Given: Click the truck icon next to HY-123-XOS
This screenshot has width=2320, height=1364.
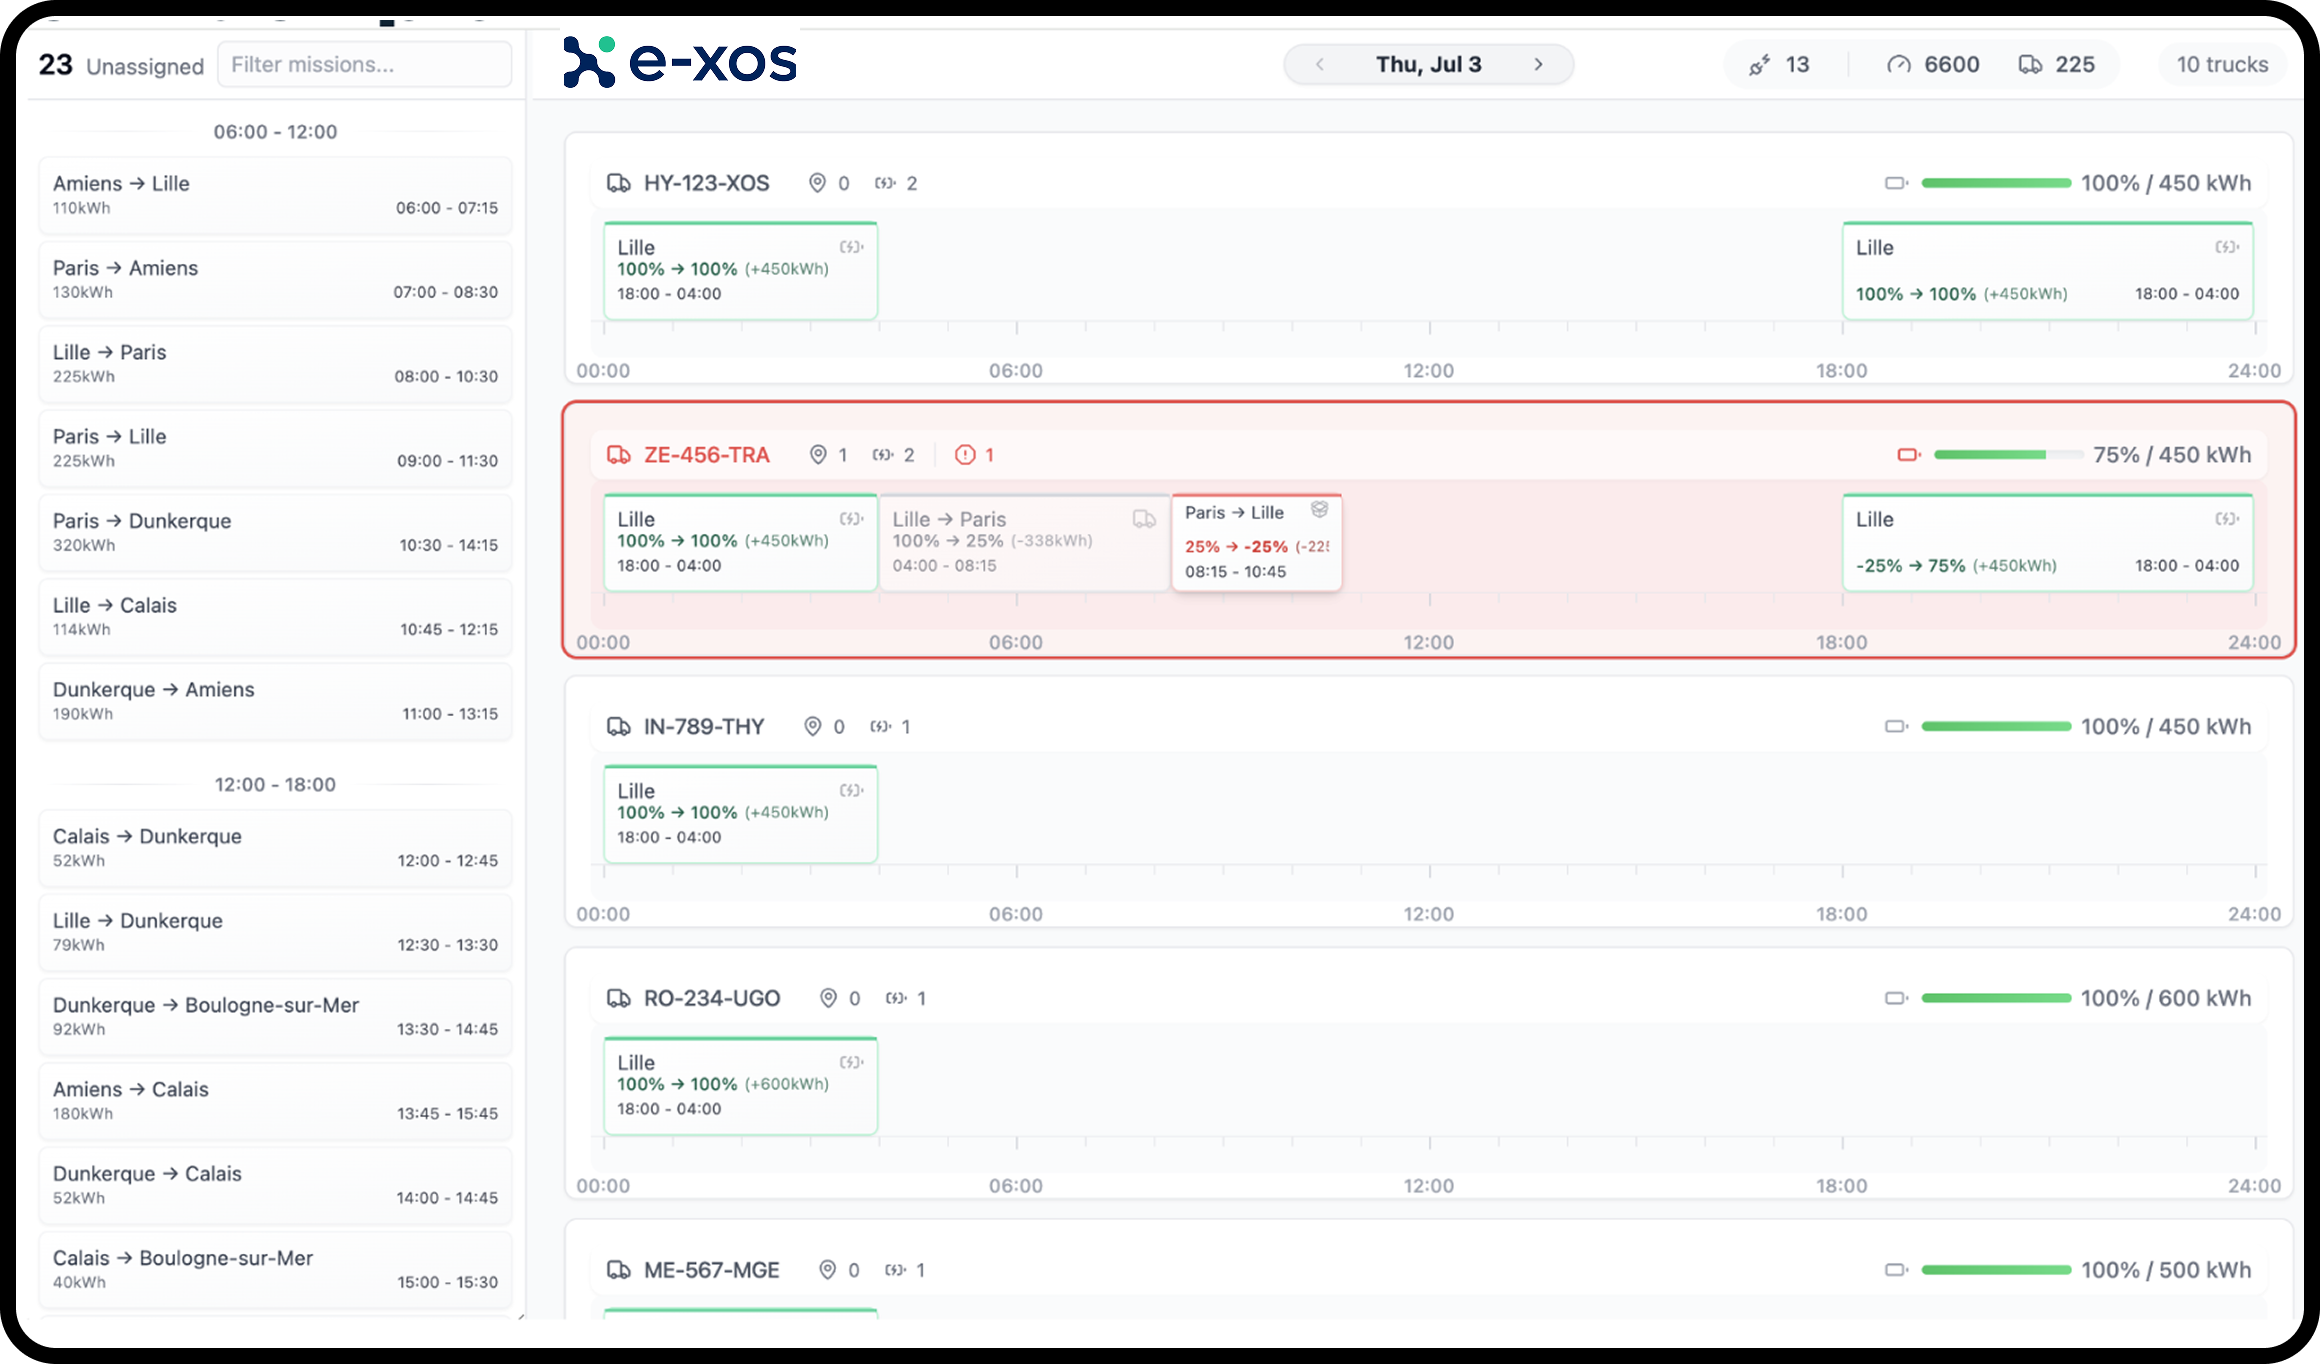Looking at the screenshot, I should (x=619, y=184).
